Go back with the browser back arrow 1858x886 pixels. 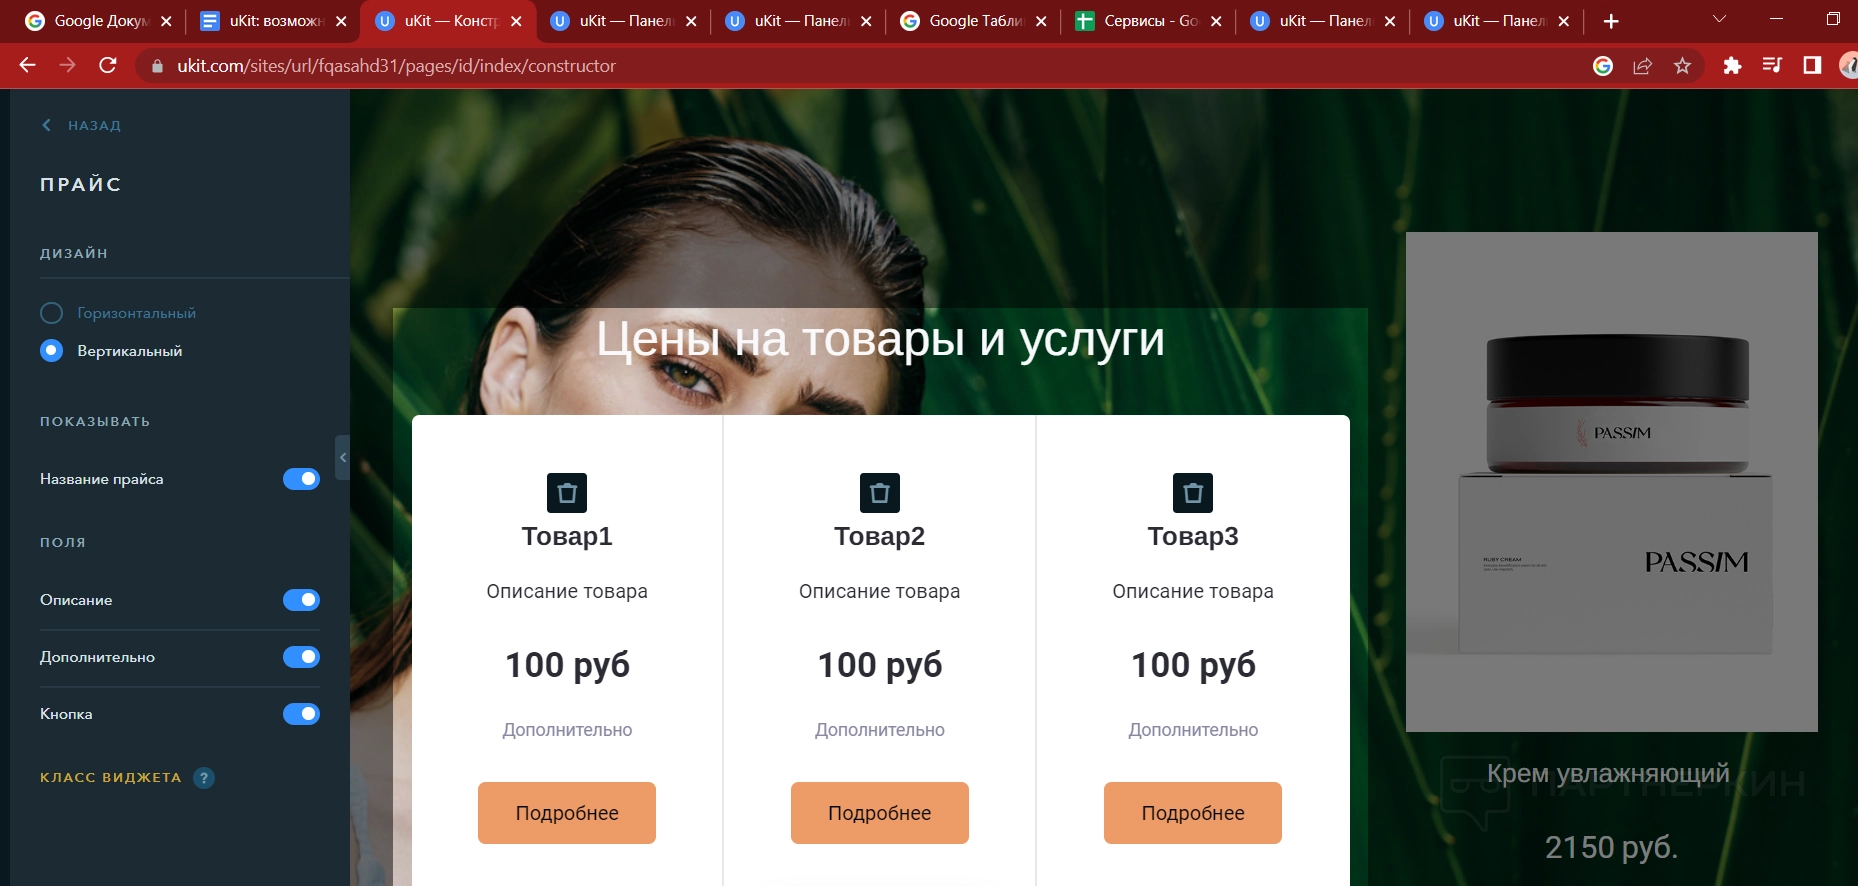click(28, 66)
